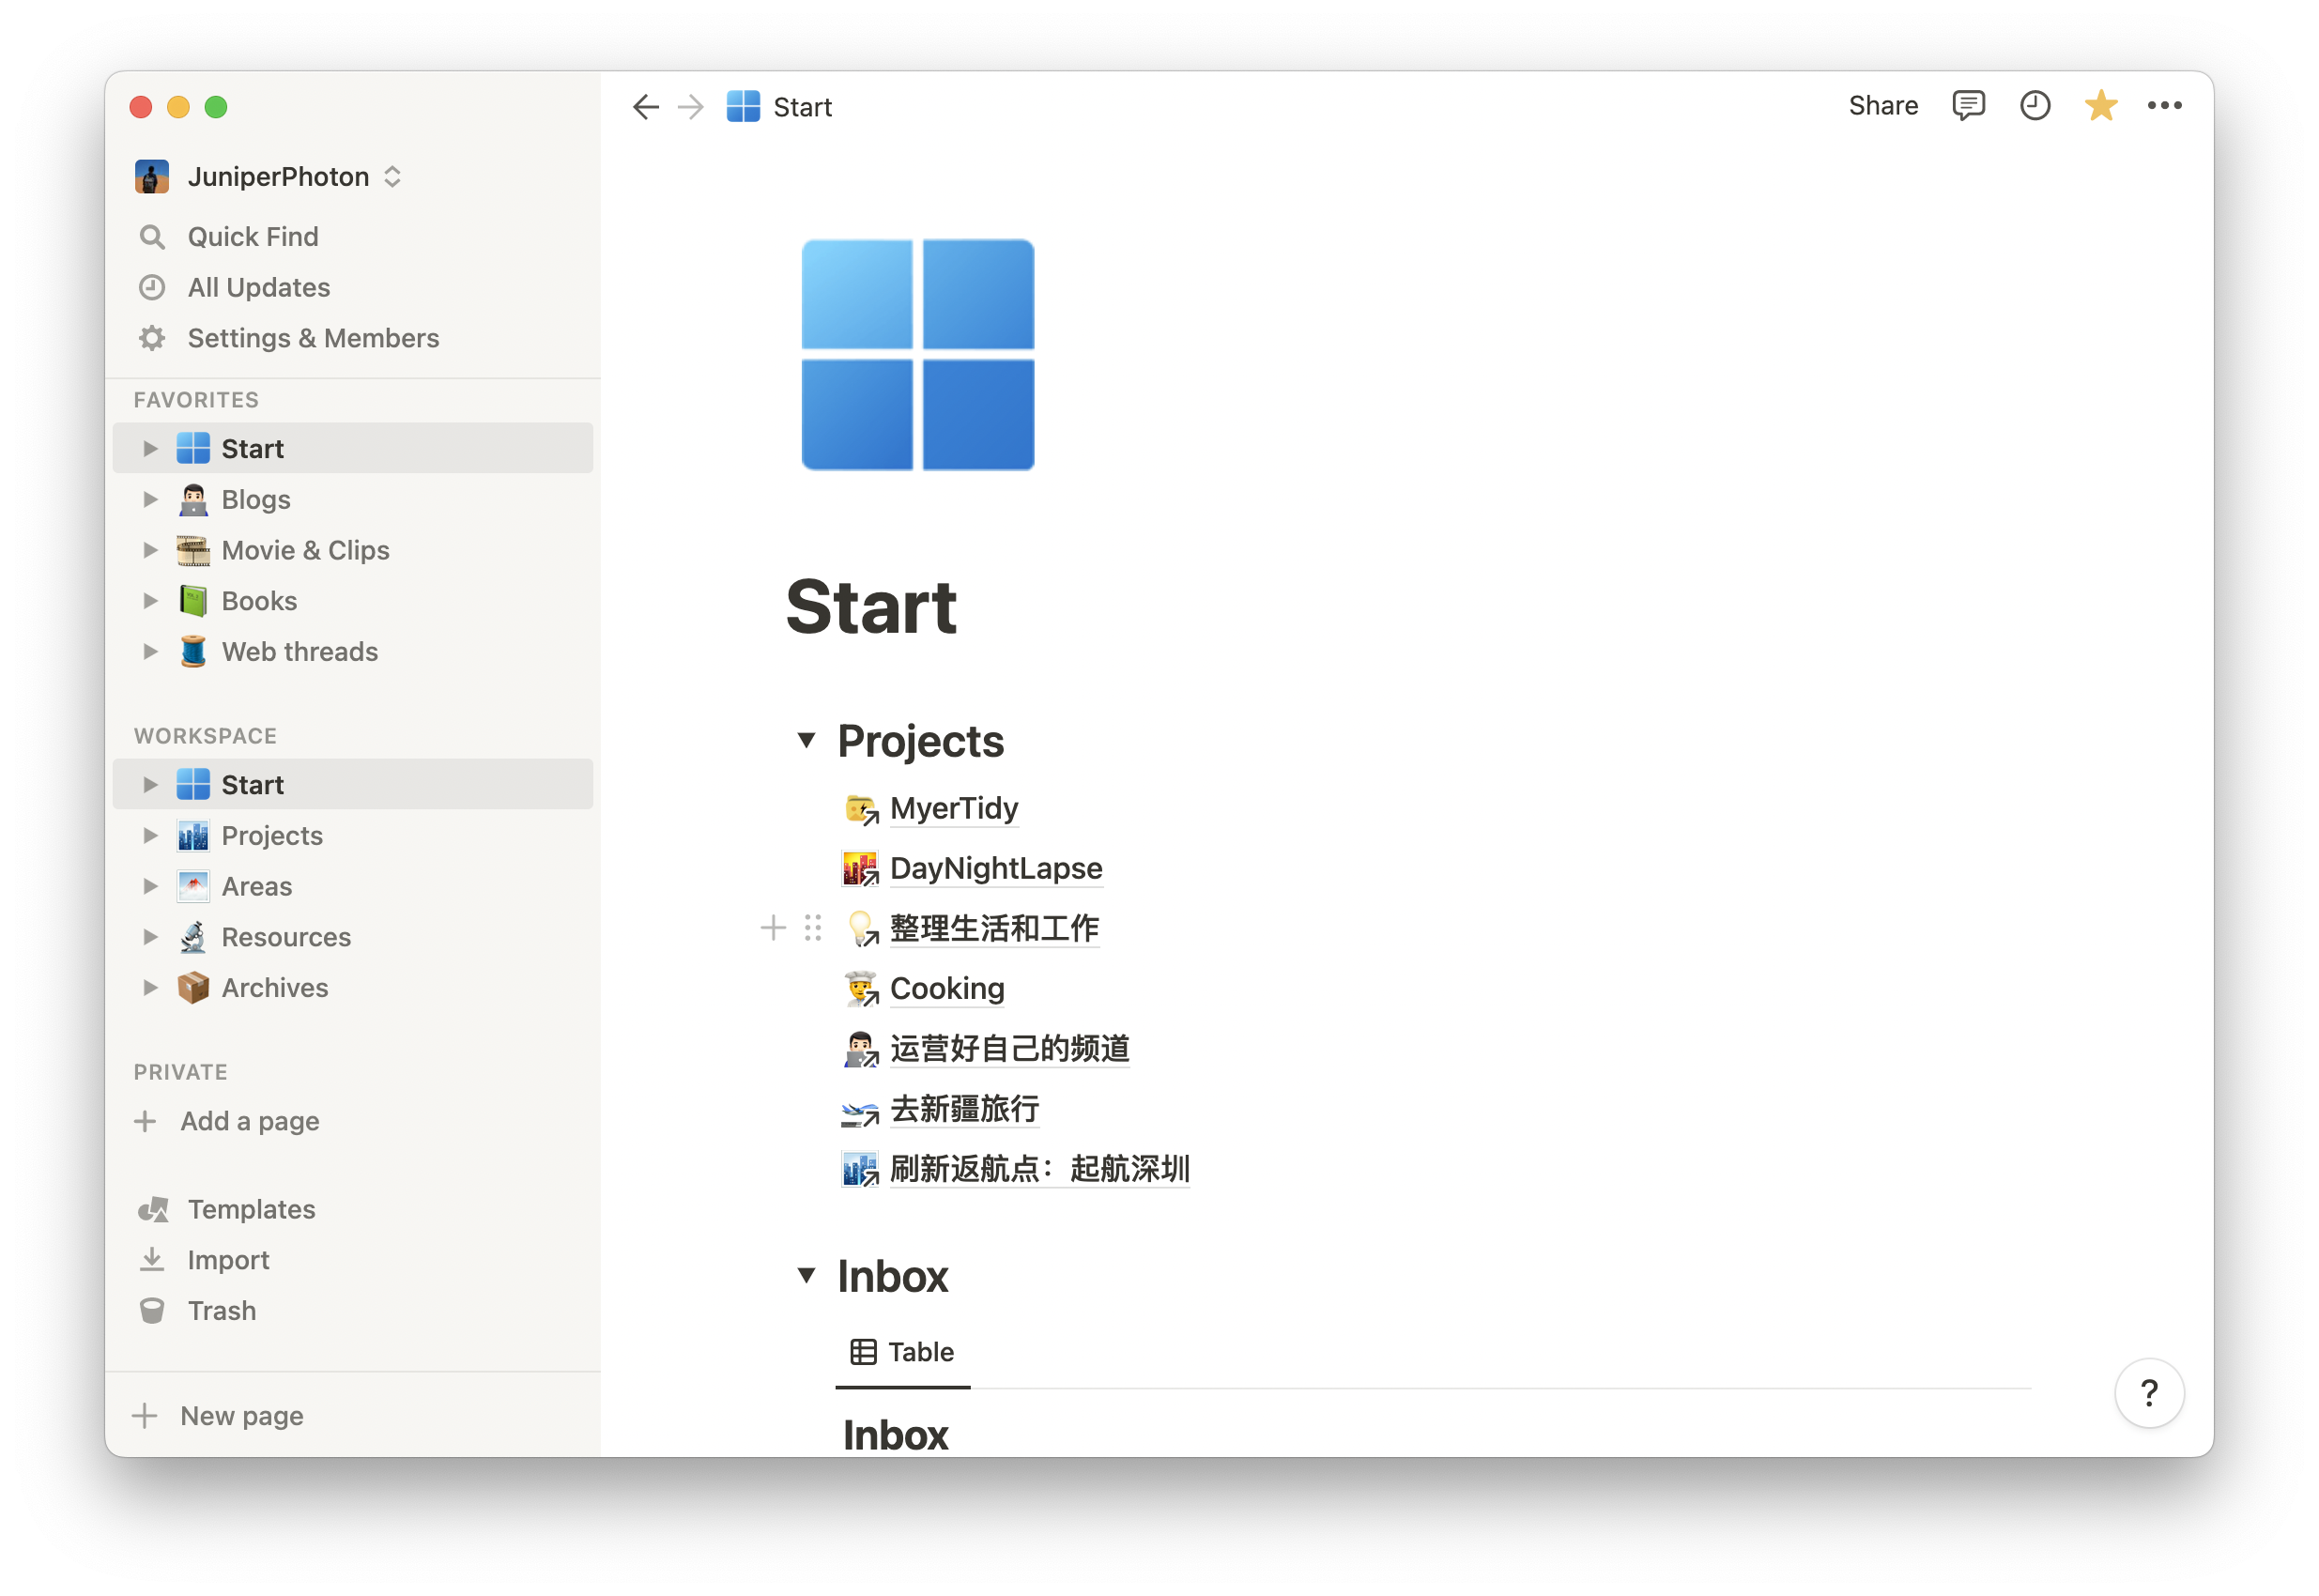Click the large Windows-style page icon
2319x1596 pixels.
(917, 355)
